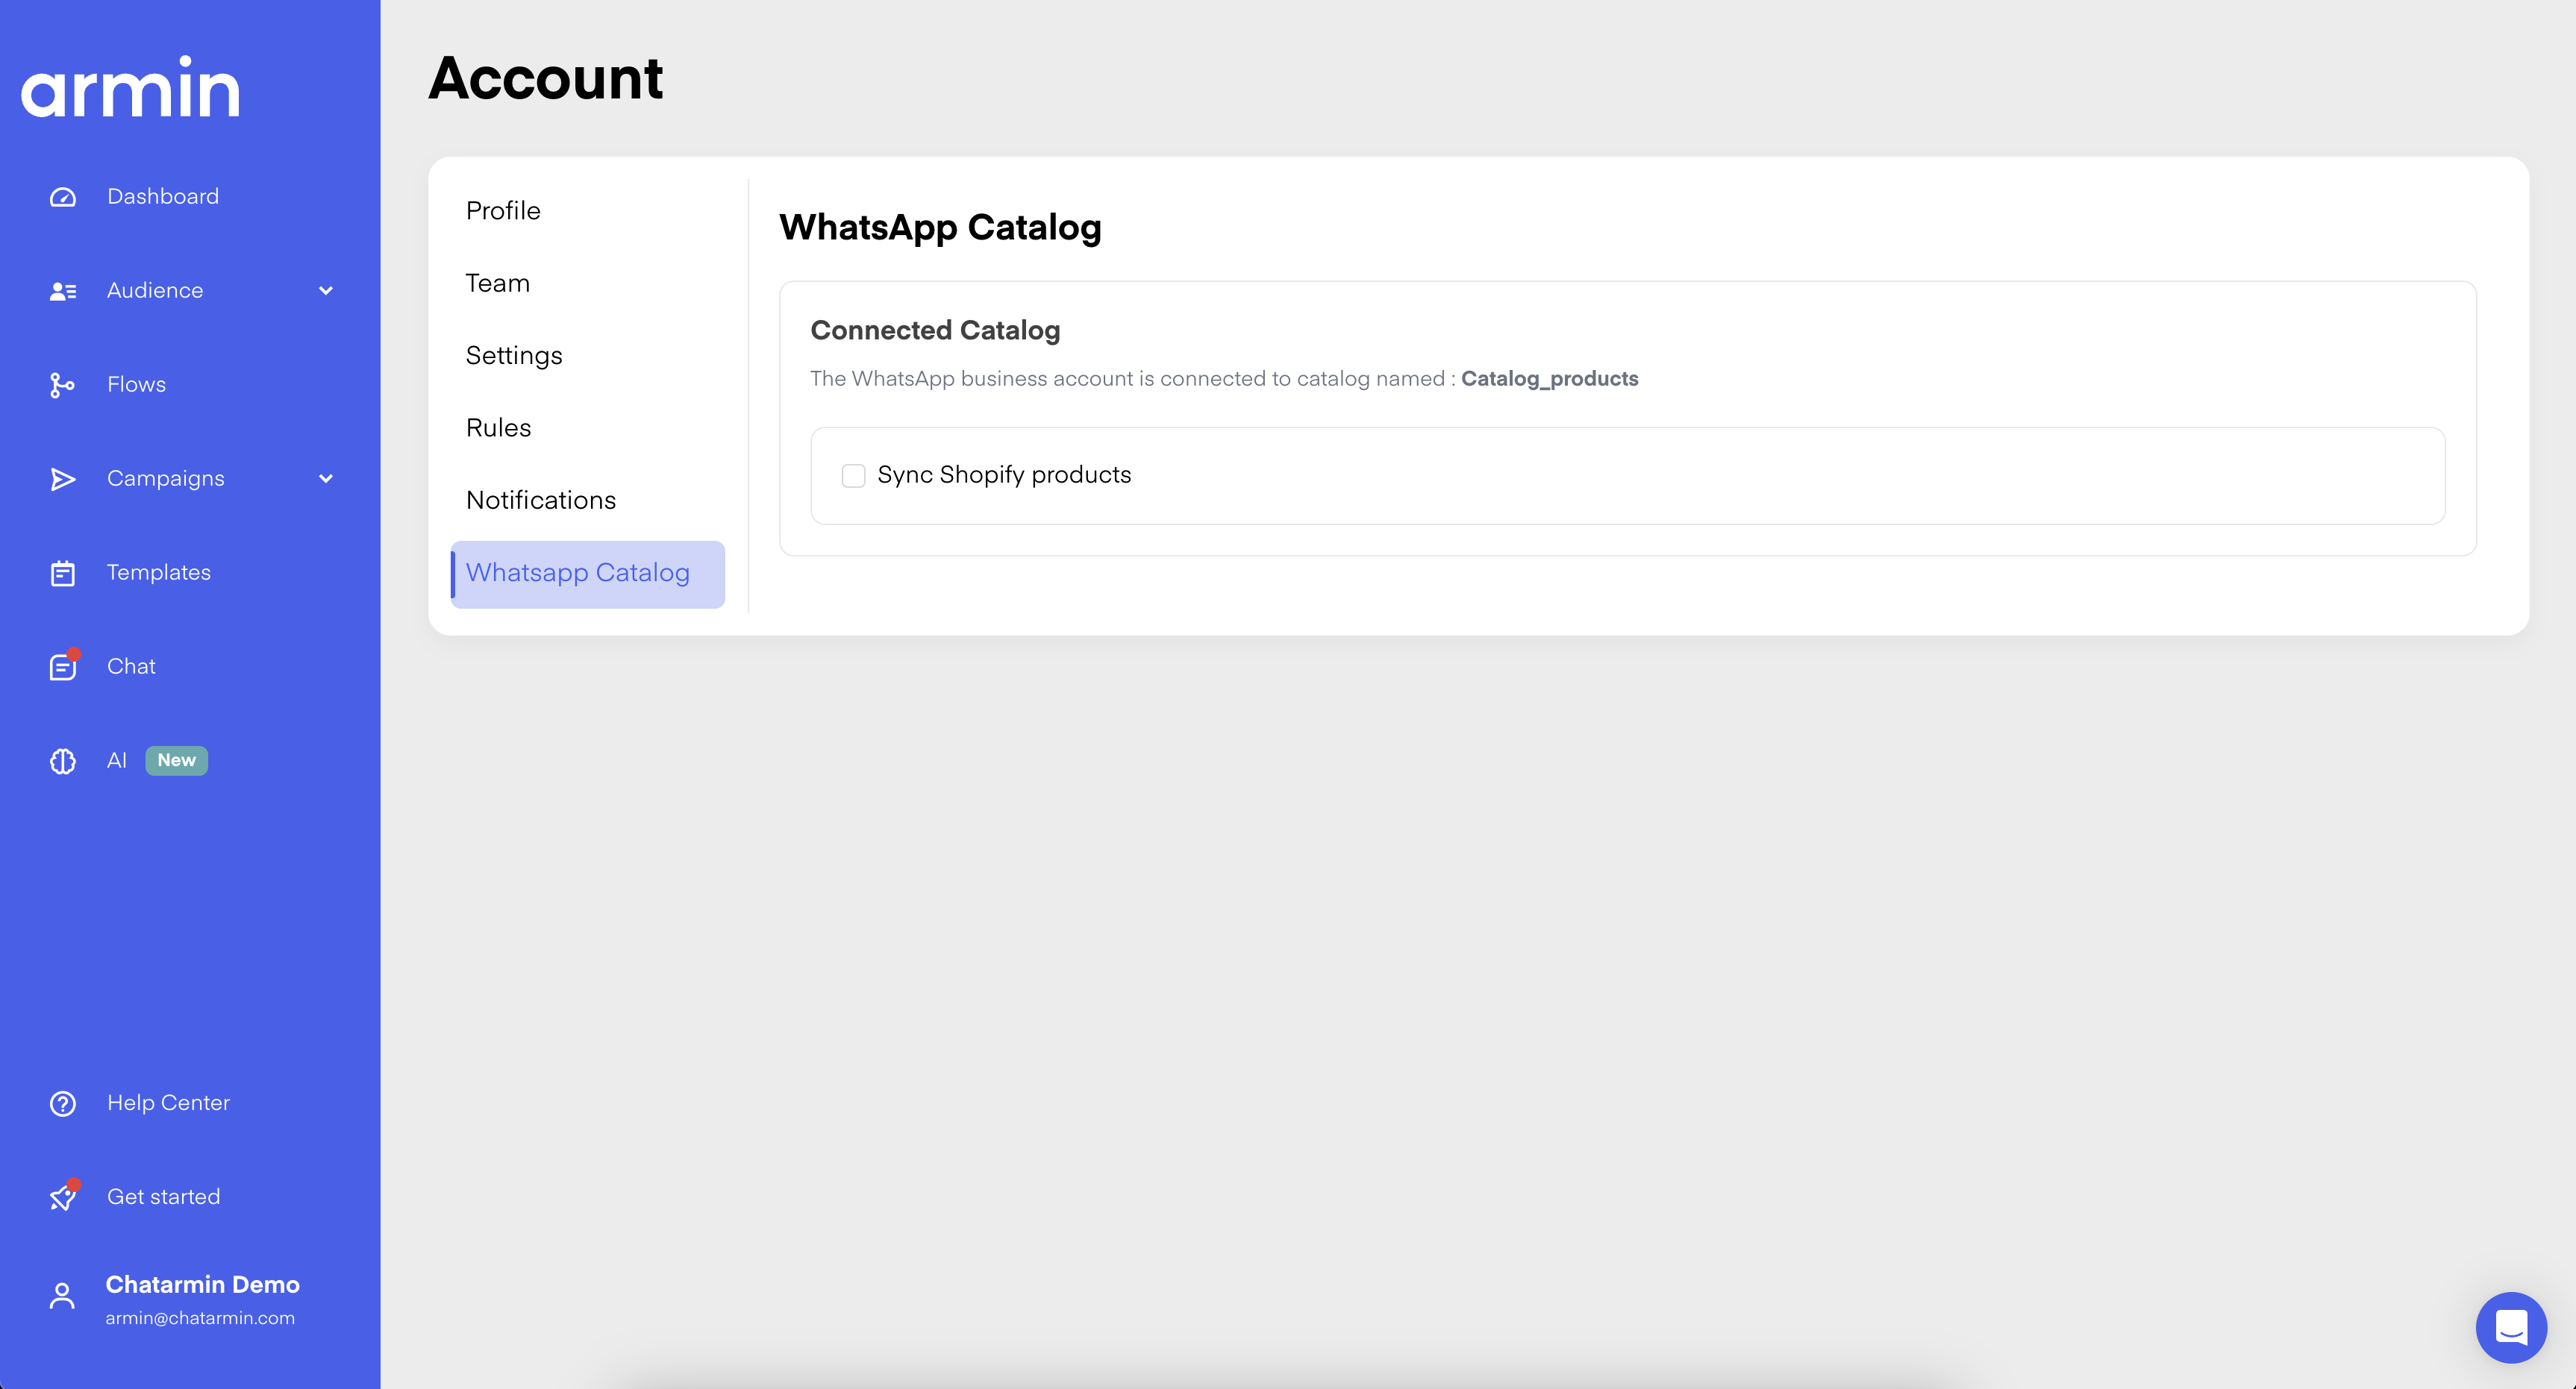Click the Flows branch icon
The height and width of the screenshot is (1389, 2576).
pyautogui.click(x=62, y=385)
